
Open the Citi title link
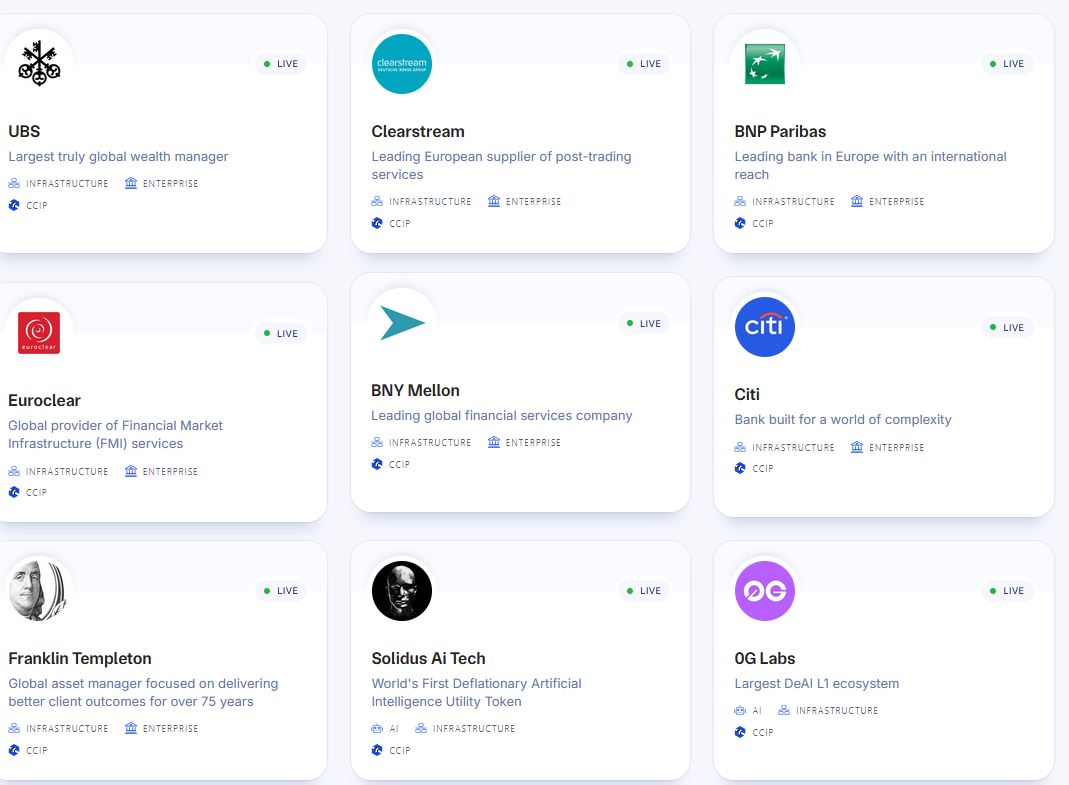pyautogui.click(x=747, y=394)
